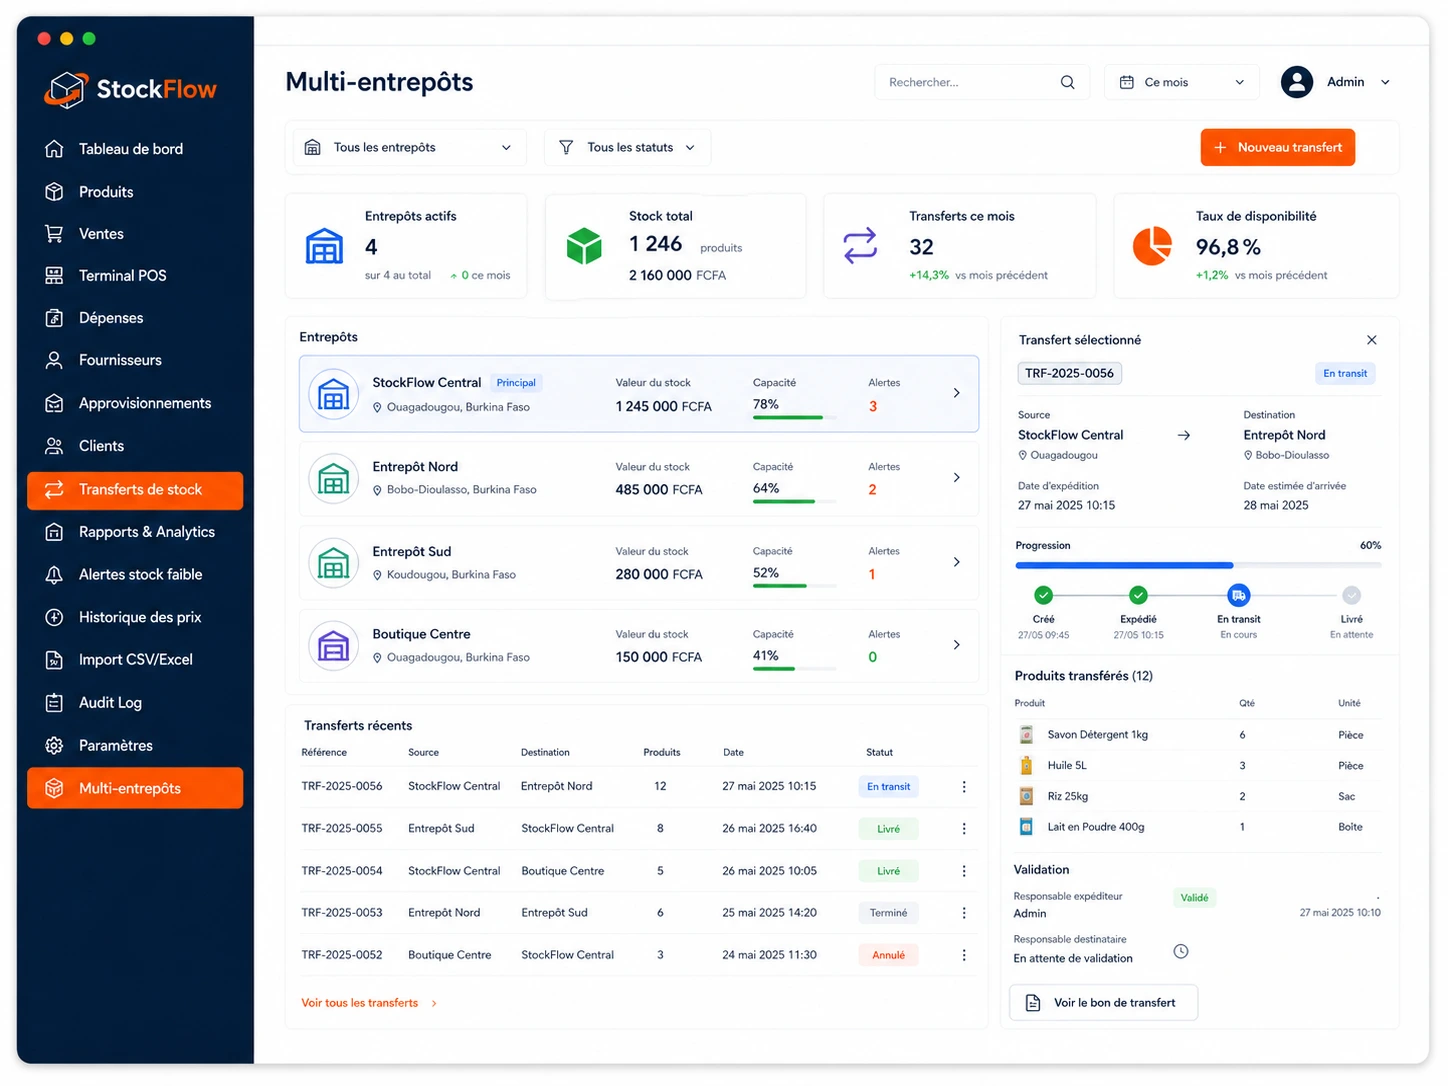
Task: Click the Ventes cart icon
Action: [55, 234]
